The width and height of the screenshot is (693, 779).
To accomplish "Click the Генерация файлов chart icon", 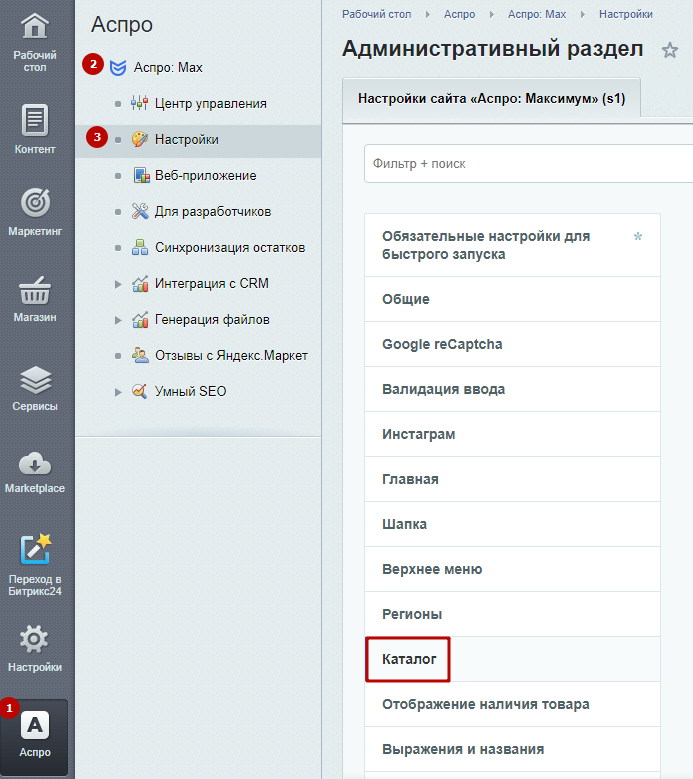I will [x=140, y=319].
